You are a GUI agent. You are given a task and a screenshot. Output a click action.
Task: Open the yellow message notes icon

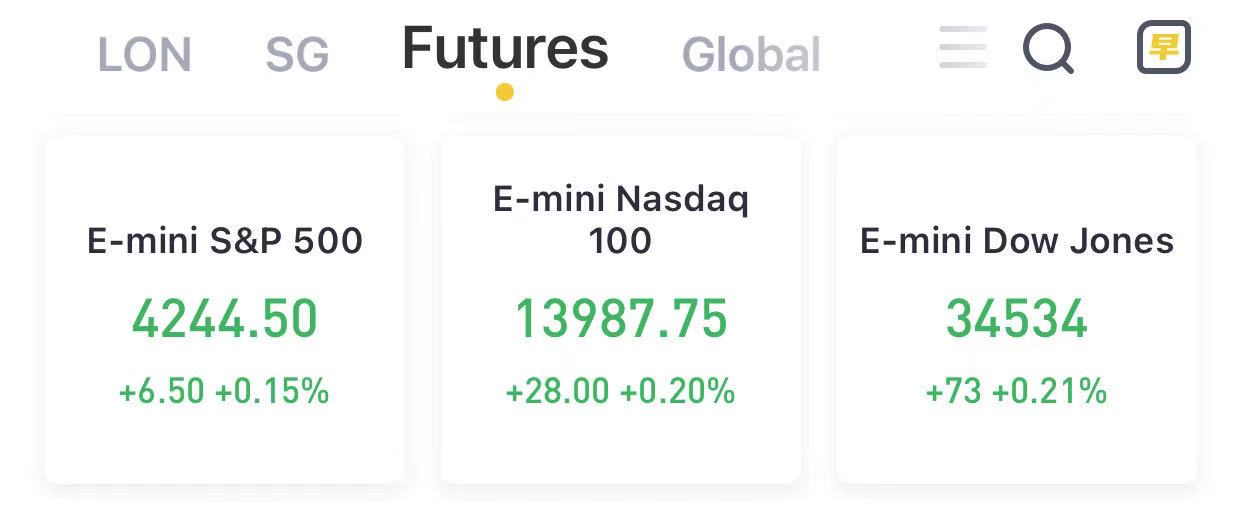point(1164,47)
